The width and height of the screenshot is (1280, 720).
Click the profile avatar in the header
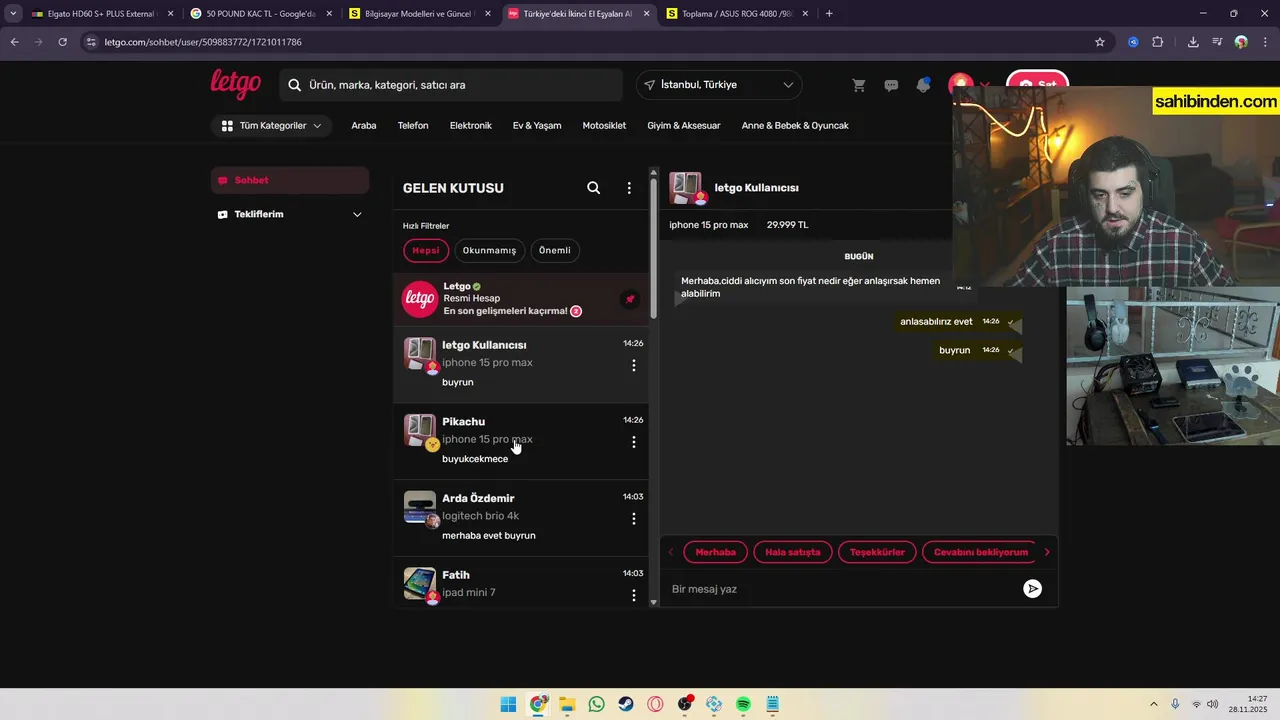pyautogui.click(x=961, y=84)
